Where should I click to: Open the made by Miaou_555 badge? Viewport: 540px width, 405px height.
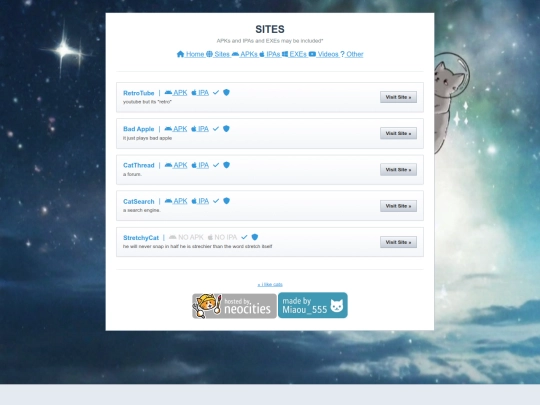pyautogui.click(x=313, y=305)
